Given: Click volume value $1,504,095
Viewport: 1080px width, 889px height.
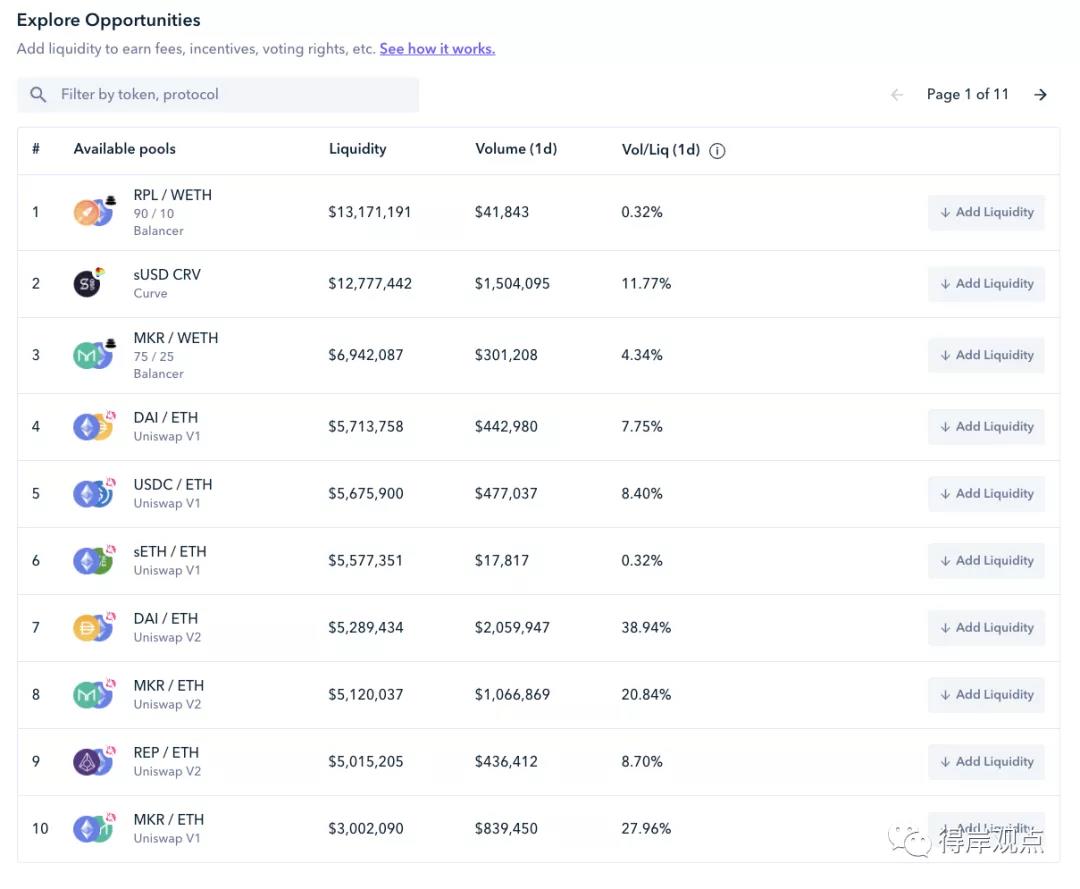Looking at the screenshot, I should pyautogui.click(x=512, y=284).
